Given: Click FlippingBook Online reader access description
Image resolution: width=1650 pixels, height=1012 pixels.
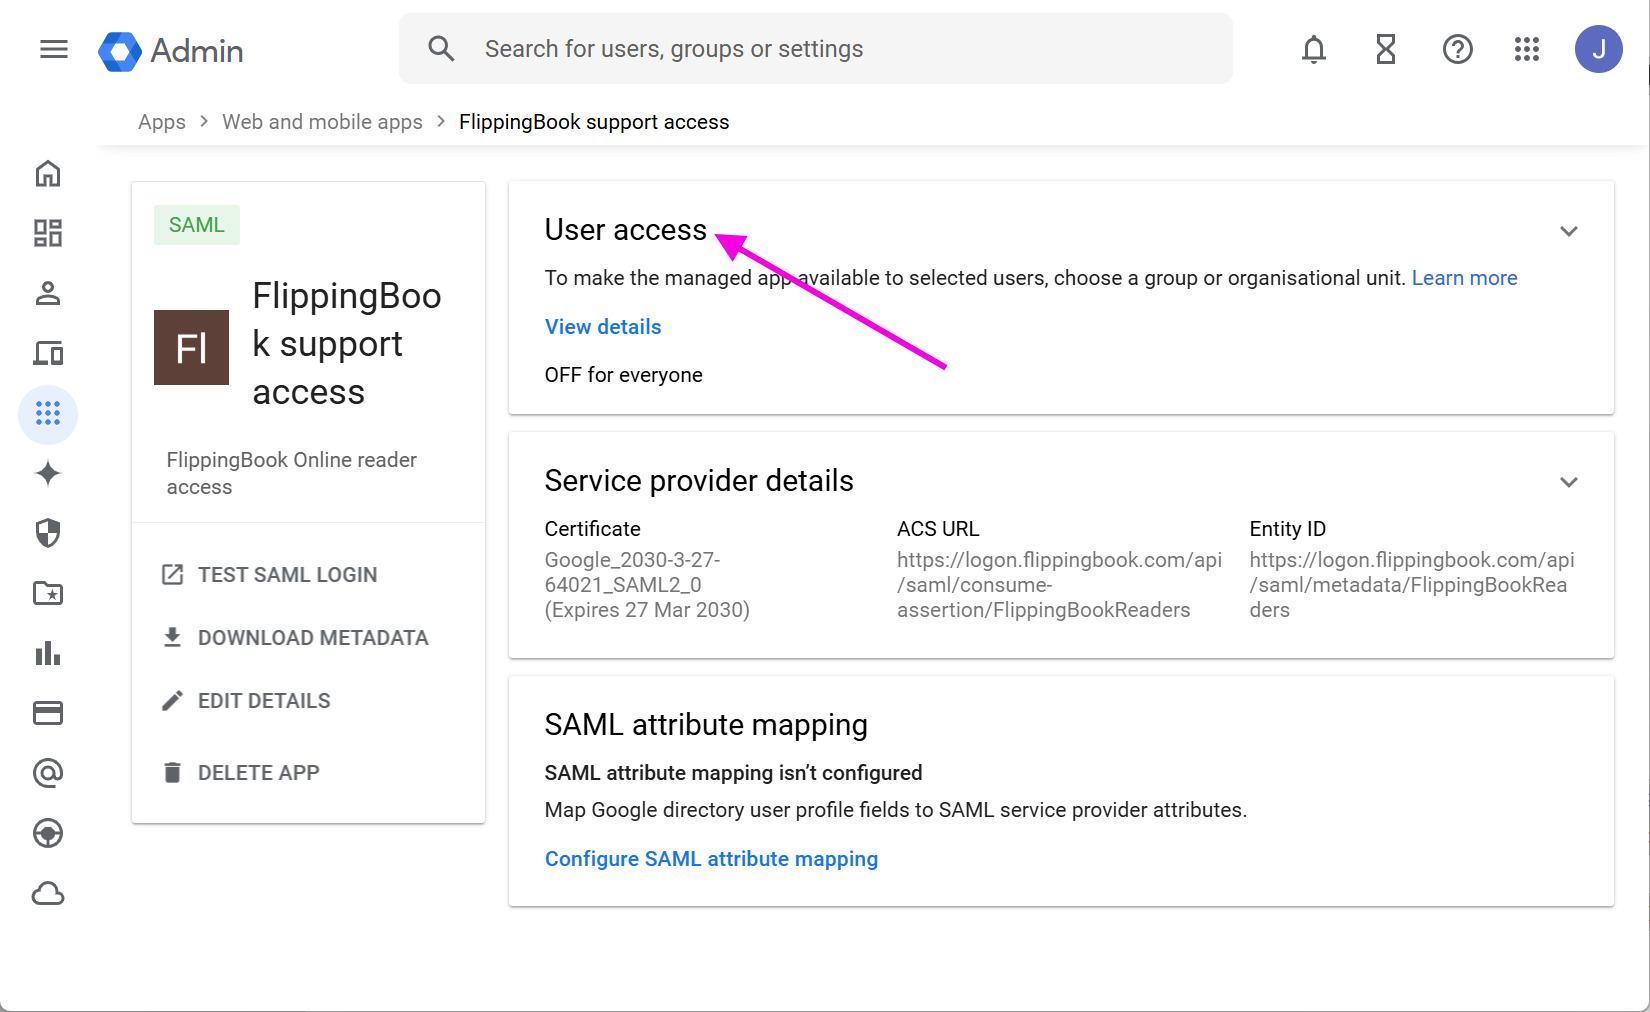Looking at the screenshot, I should (292, 473).
